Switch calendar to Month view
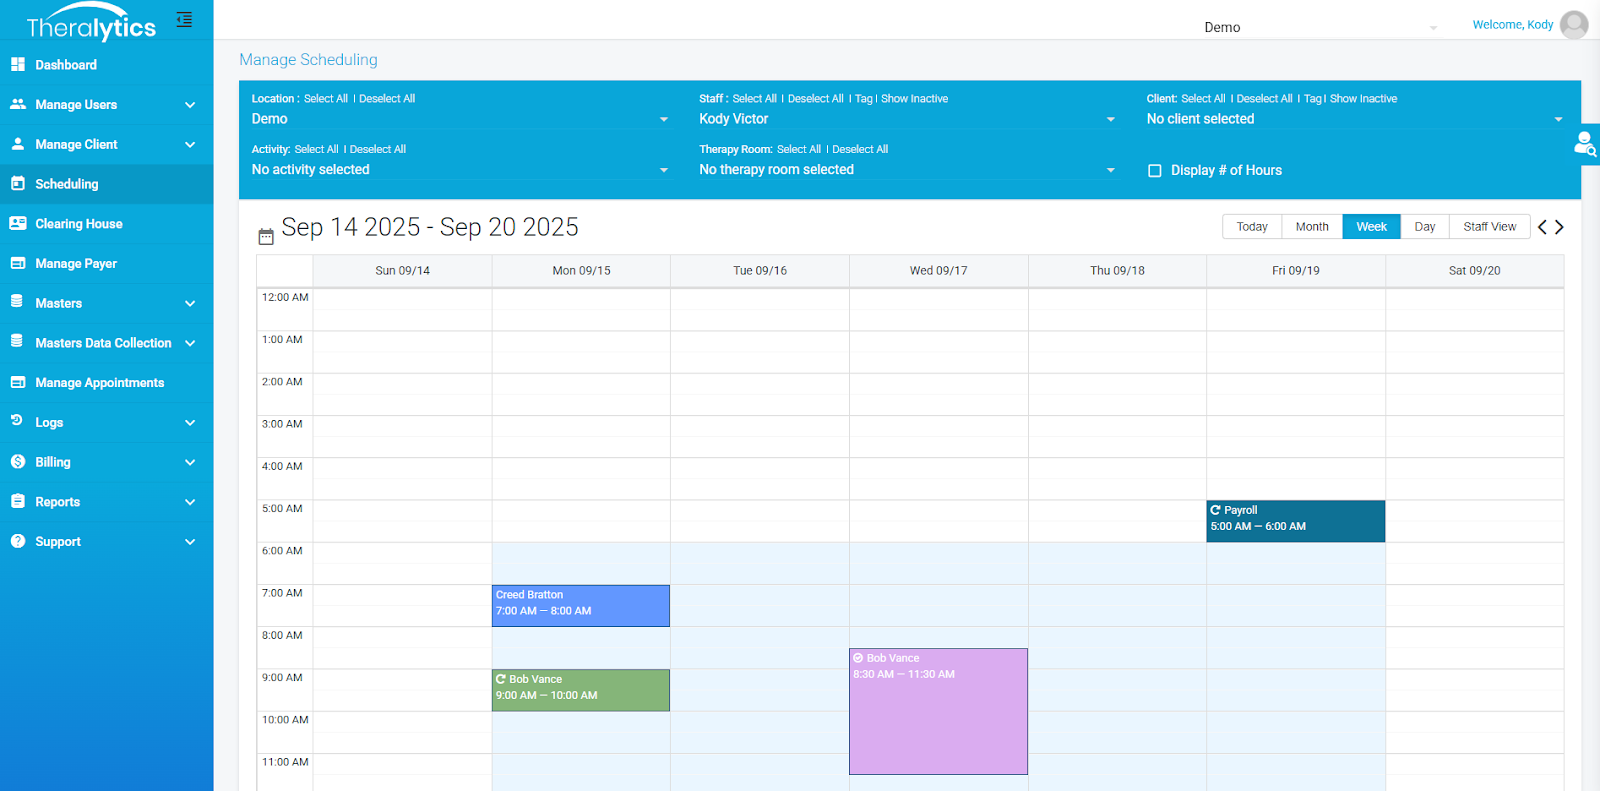 [x=1312, y=227]
